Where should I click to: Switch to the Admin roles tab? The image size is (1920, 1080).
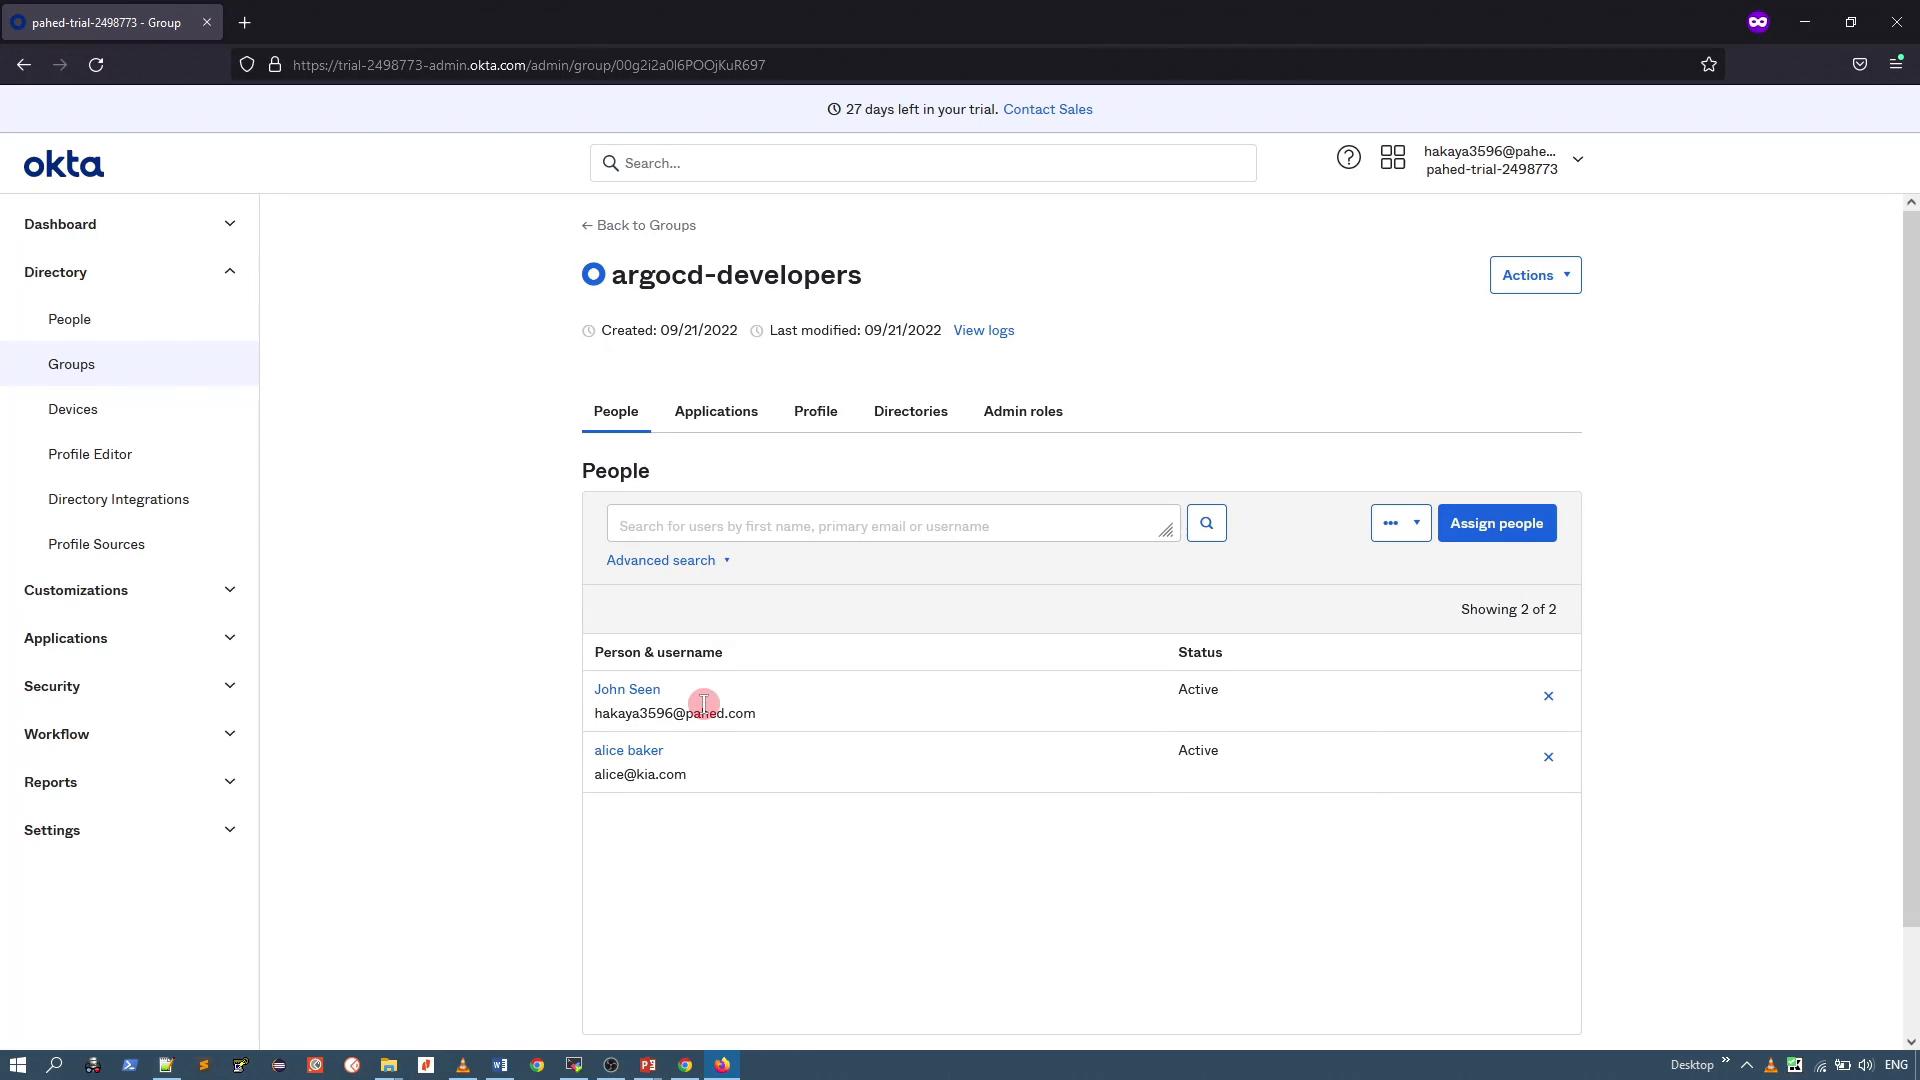point(1023,411)
